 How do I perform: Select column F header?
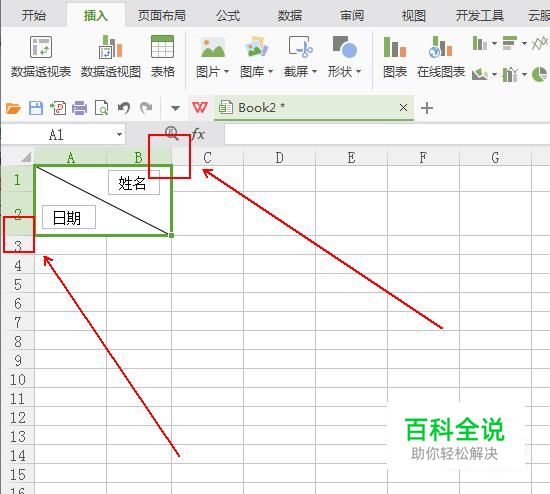[423, 158]
